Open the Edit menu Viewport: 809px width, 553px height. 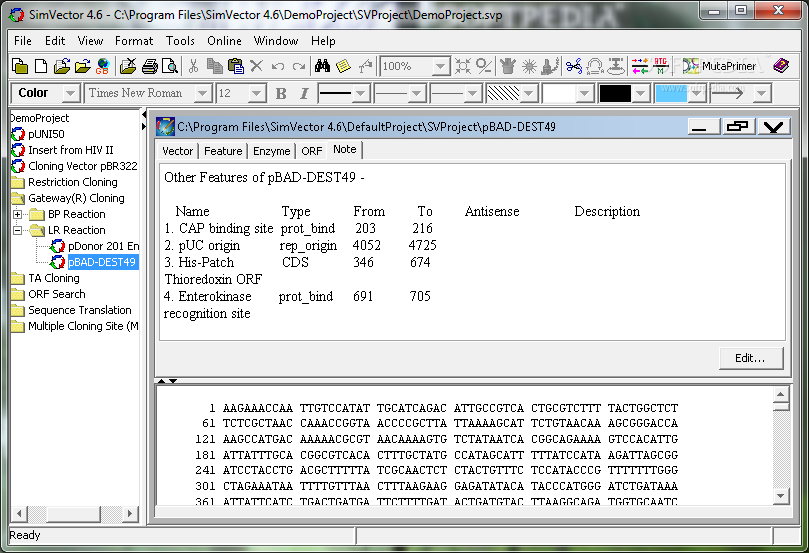[55, 41]
